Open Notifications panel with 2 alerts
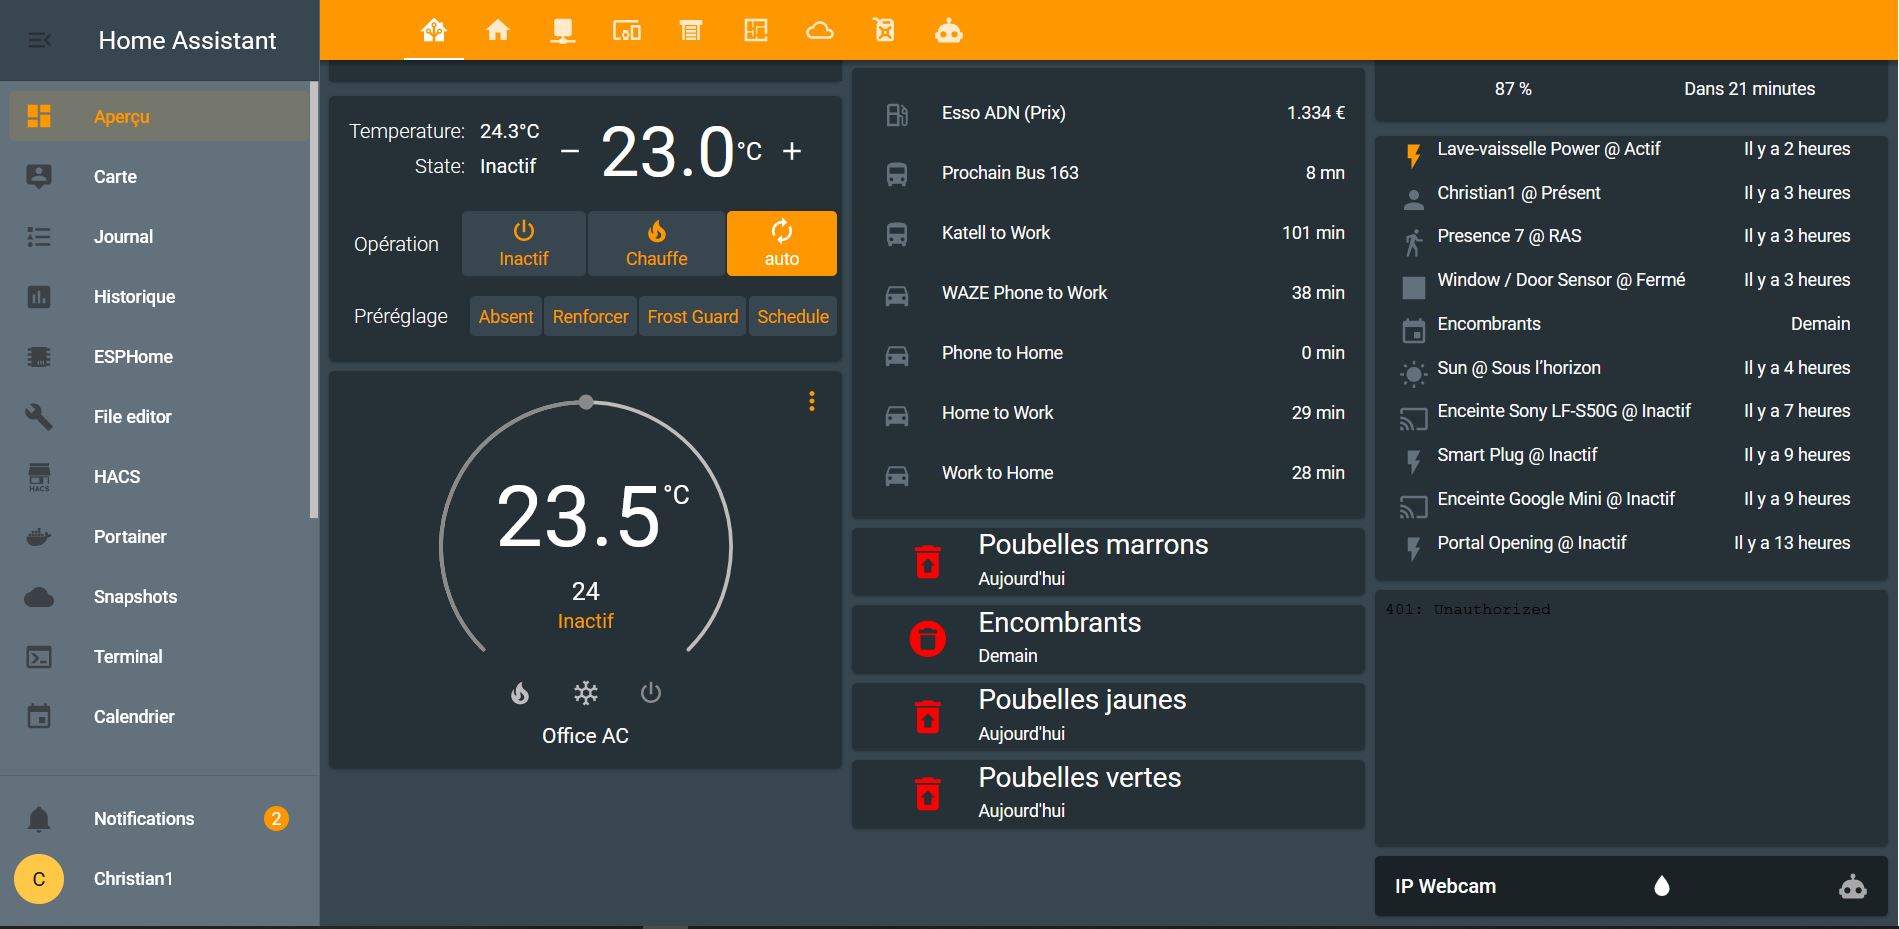Image resolution: width=1899 pixels, height=929 pixels. 144,819
